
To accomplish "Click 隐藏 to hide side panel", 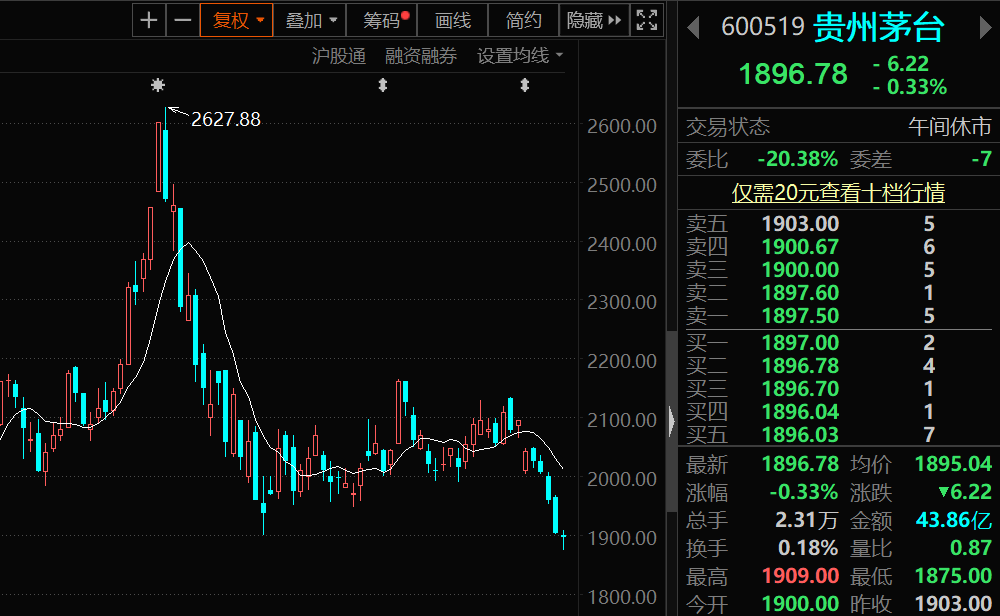I will click(594, 20).
